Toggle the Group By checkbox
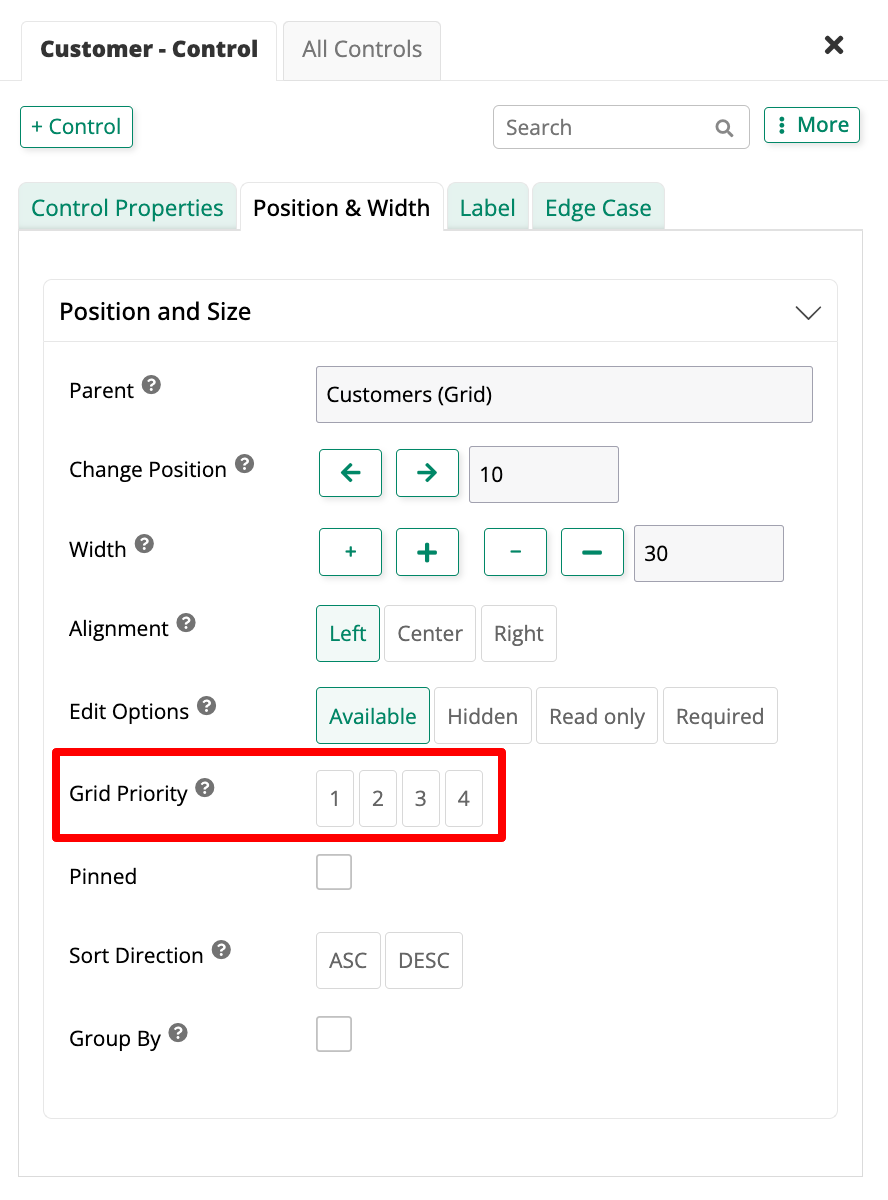Image resolution: width=888 pixels, height=1200 pixels. point(334,1034)
